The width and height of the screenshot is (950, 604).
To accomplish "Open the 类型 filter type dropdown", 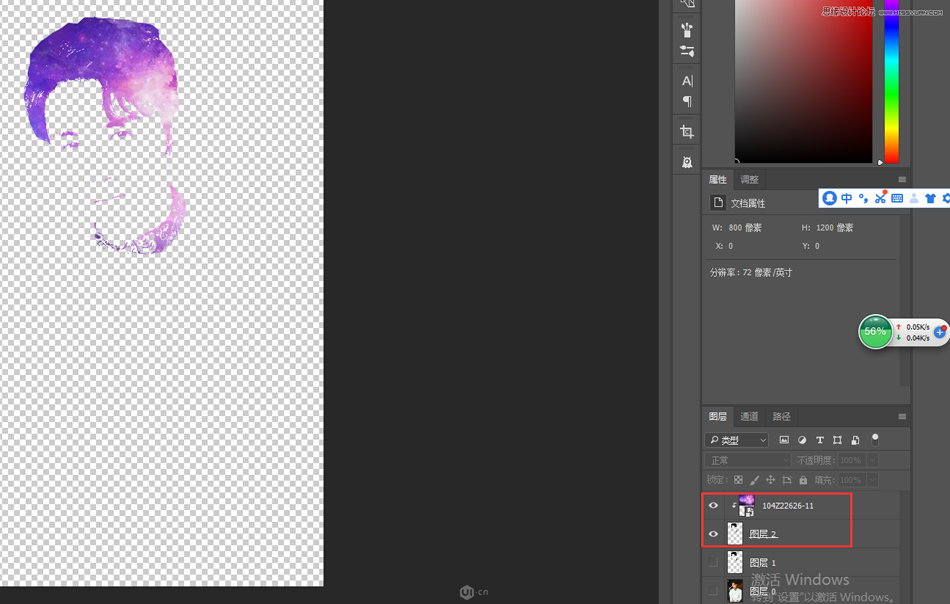I will (x=737, y=440).
